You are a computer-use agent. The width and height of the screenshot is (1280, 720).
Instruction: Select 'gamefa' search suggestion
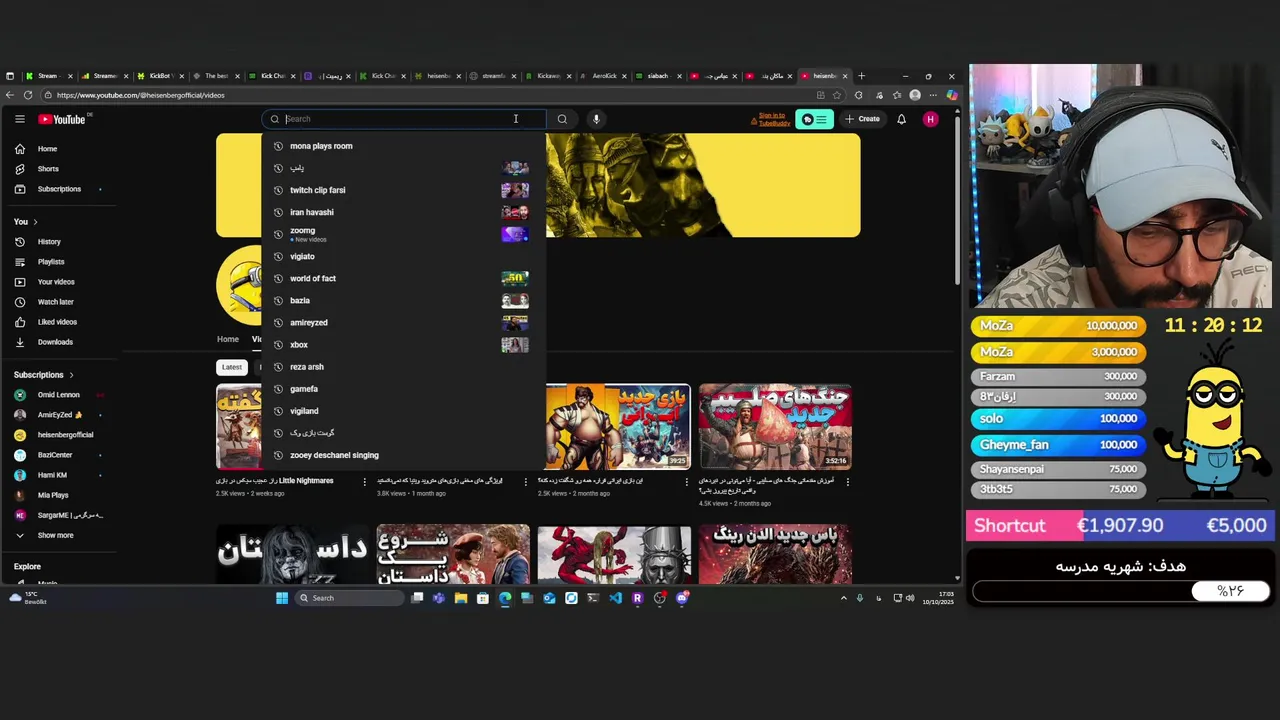pyautogui.click(x=403, y=389)
